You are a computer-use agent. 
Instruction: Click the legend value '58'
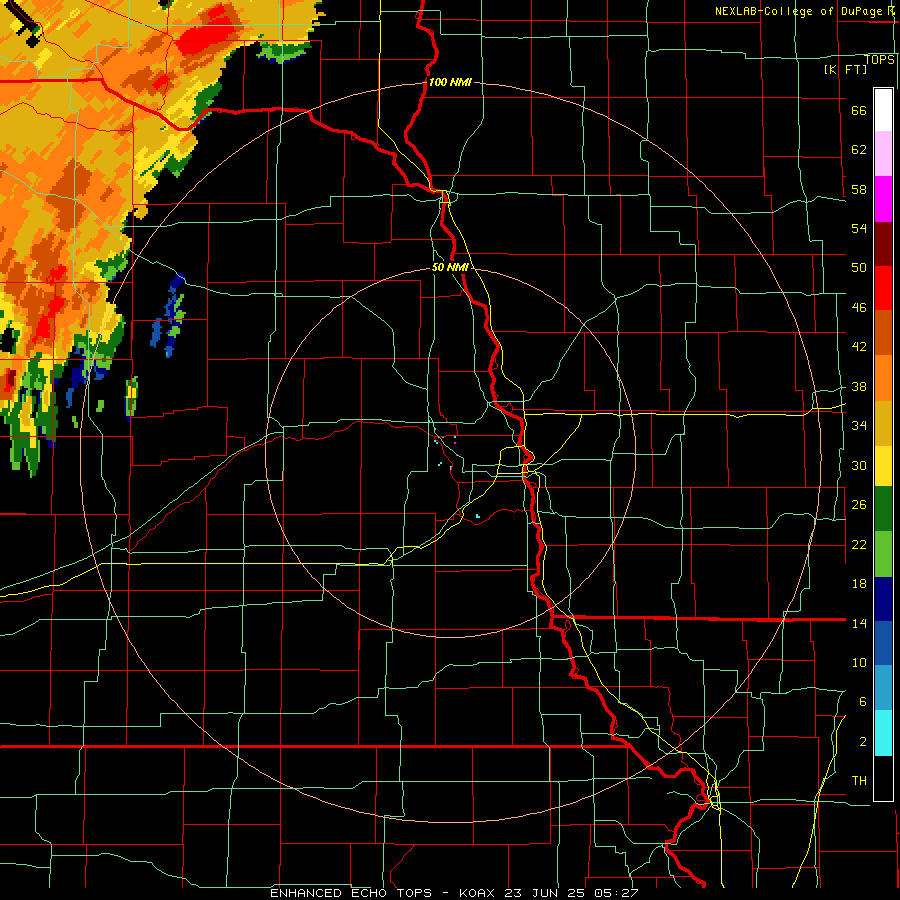coord(859,189)
